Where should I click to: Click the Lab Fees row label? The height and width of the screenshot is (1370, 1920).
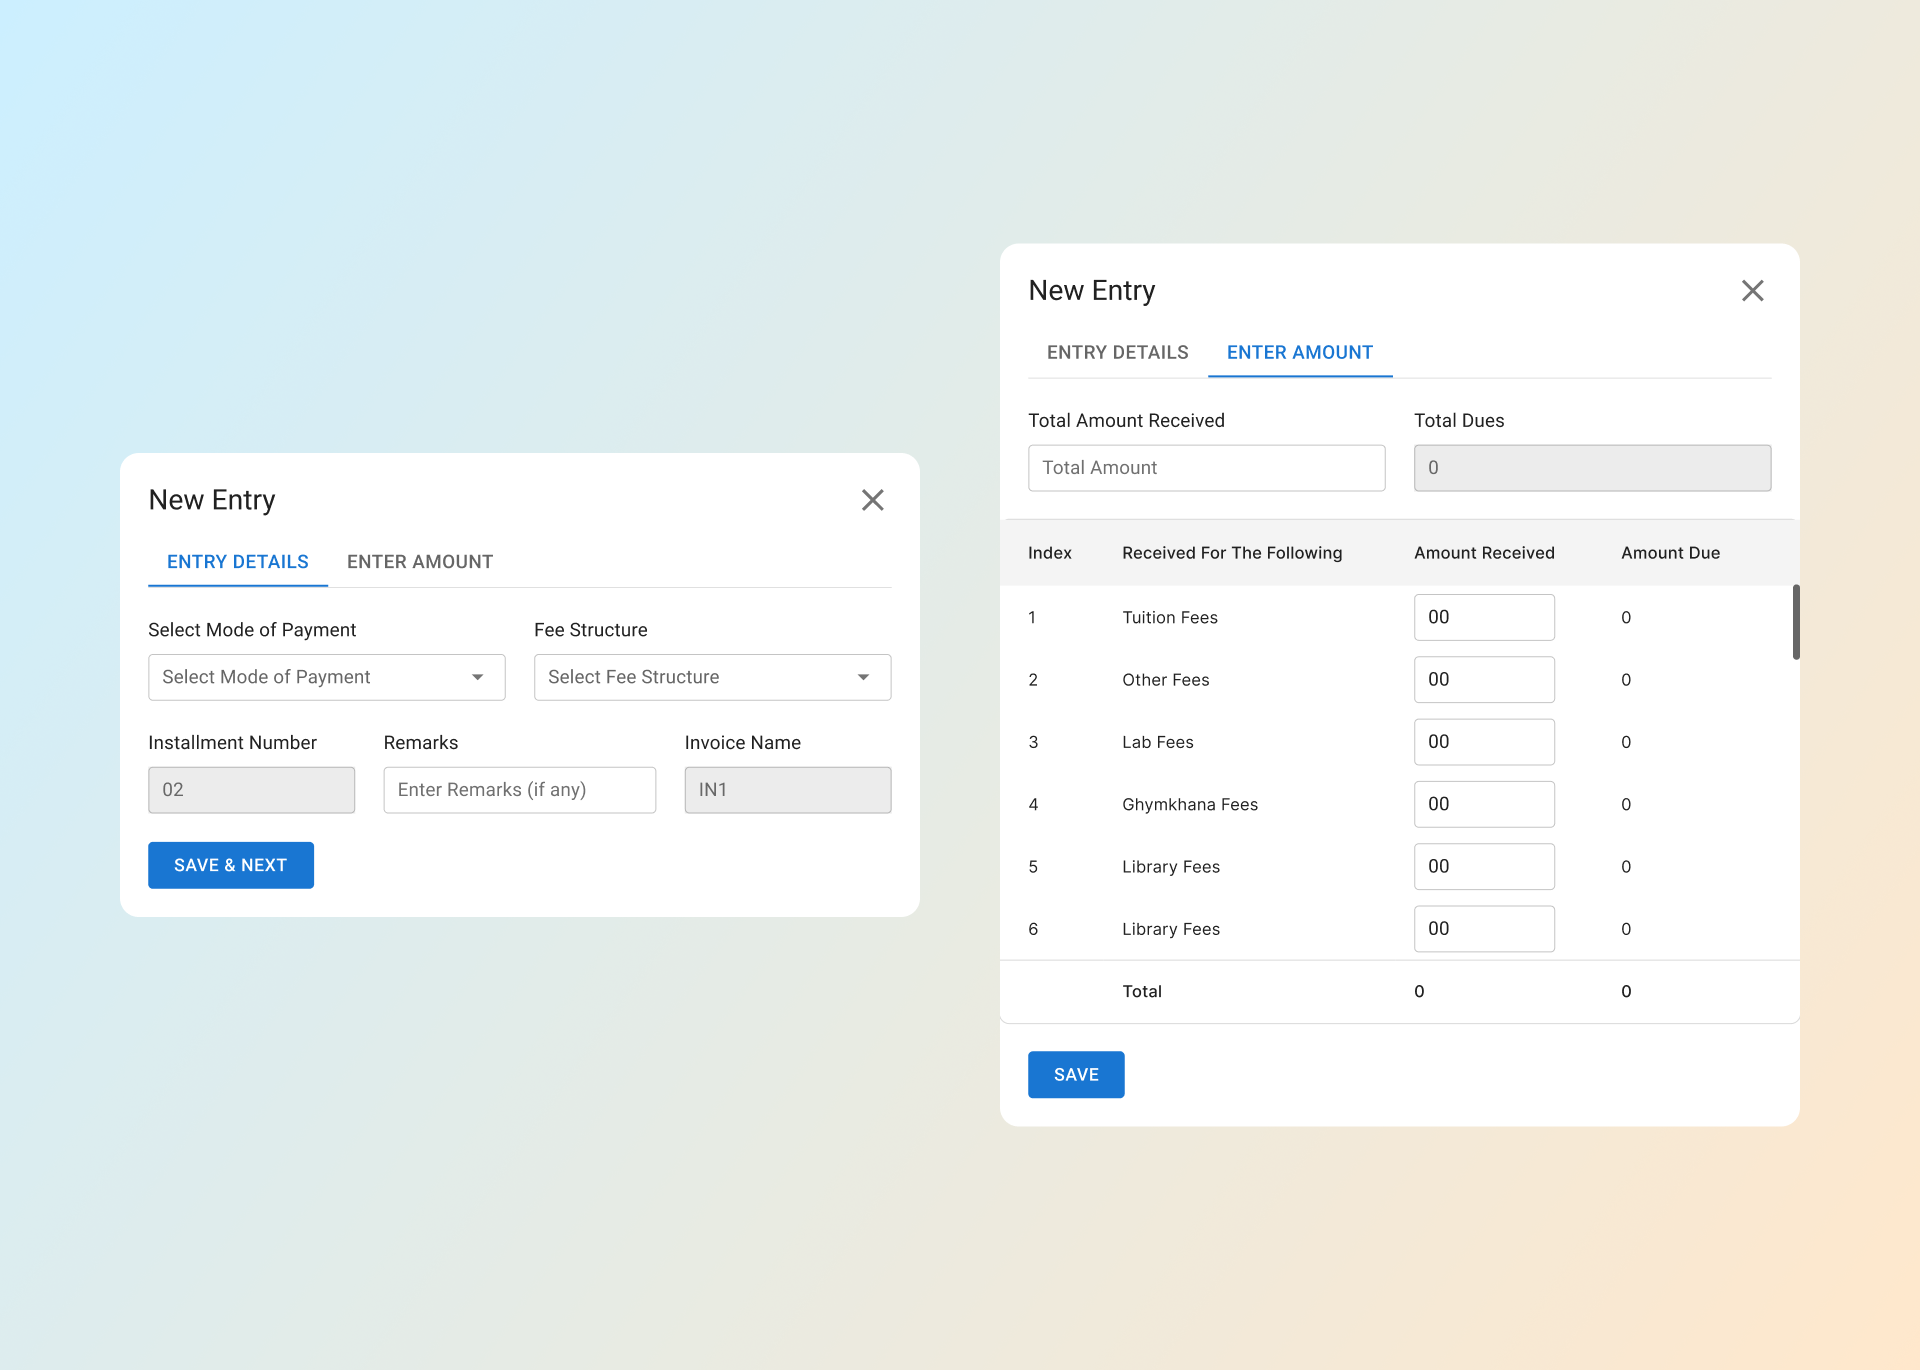pyautogui.click(x=1158, y=742)
